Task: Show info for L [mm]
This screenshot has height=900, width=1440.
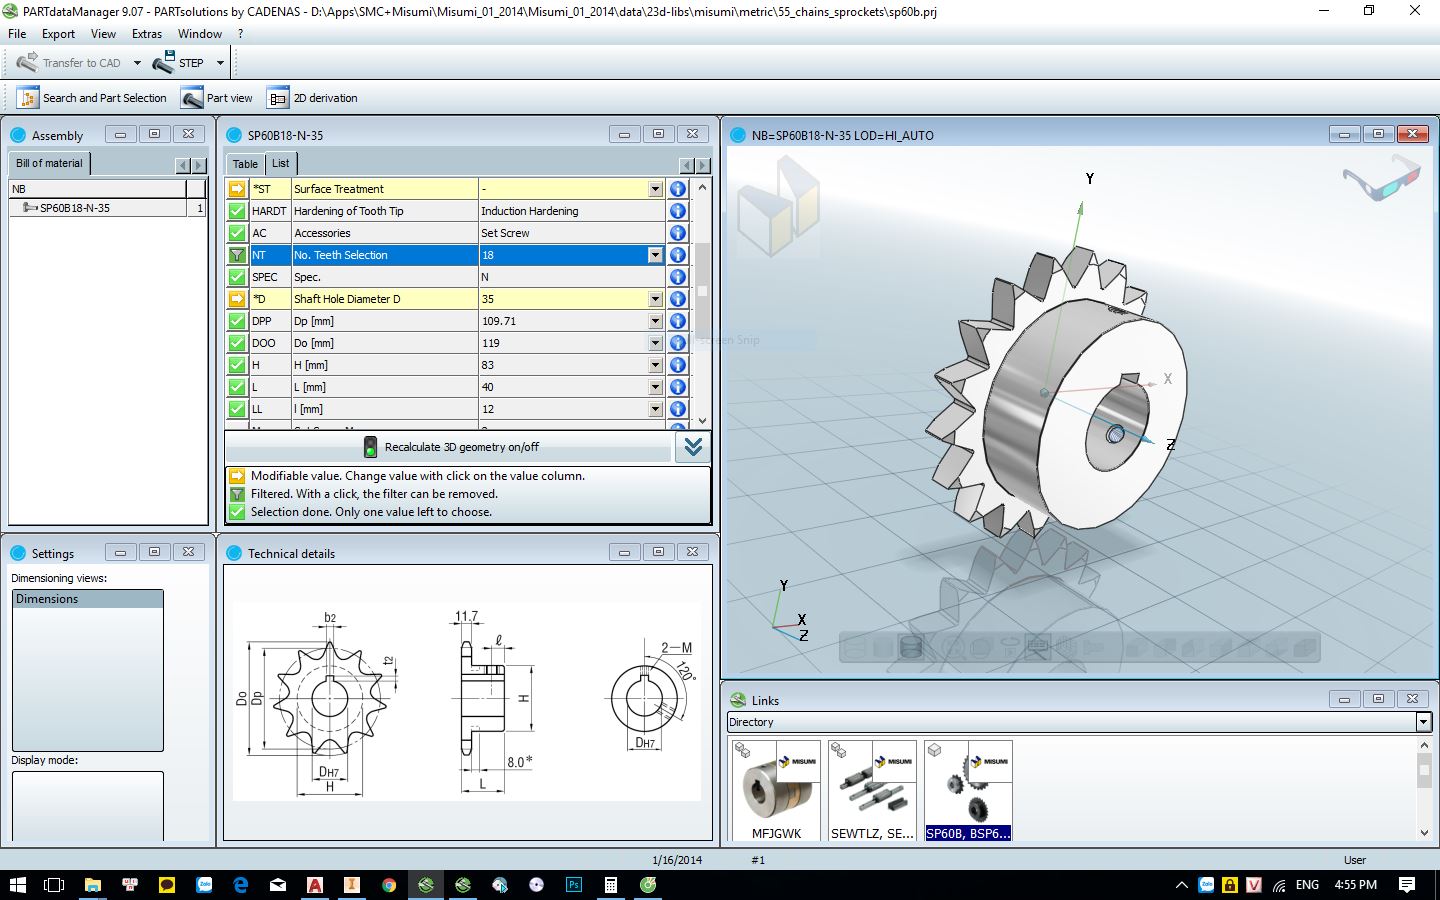Action: pos(678,387)
